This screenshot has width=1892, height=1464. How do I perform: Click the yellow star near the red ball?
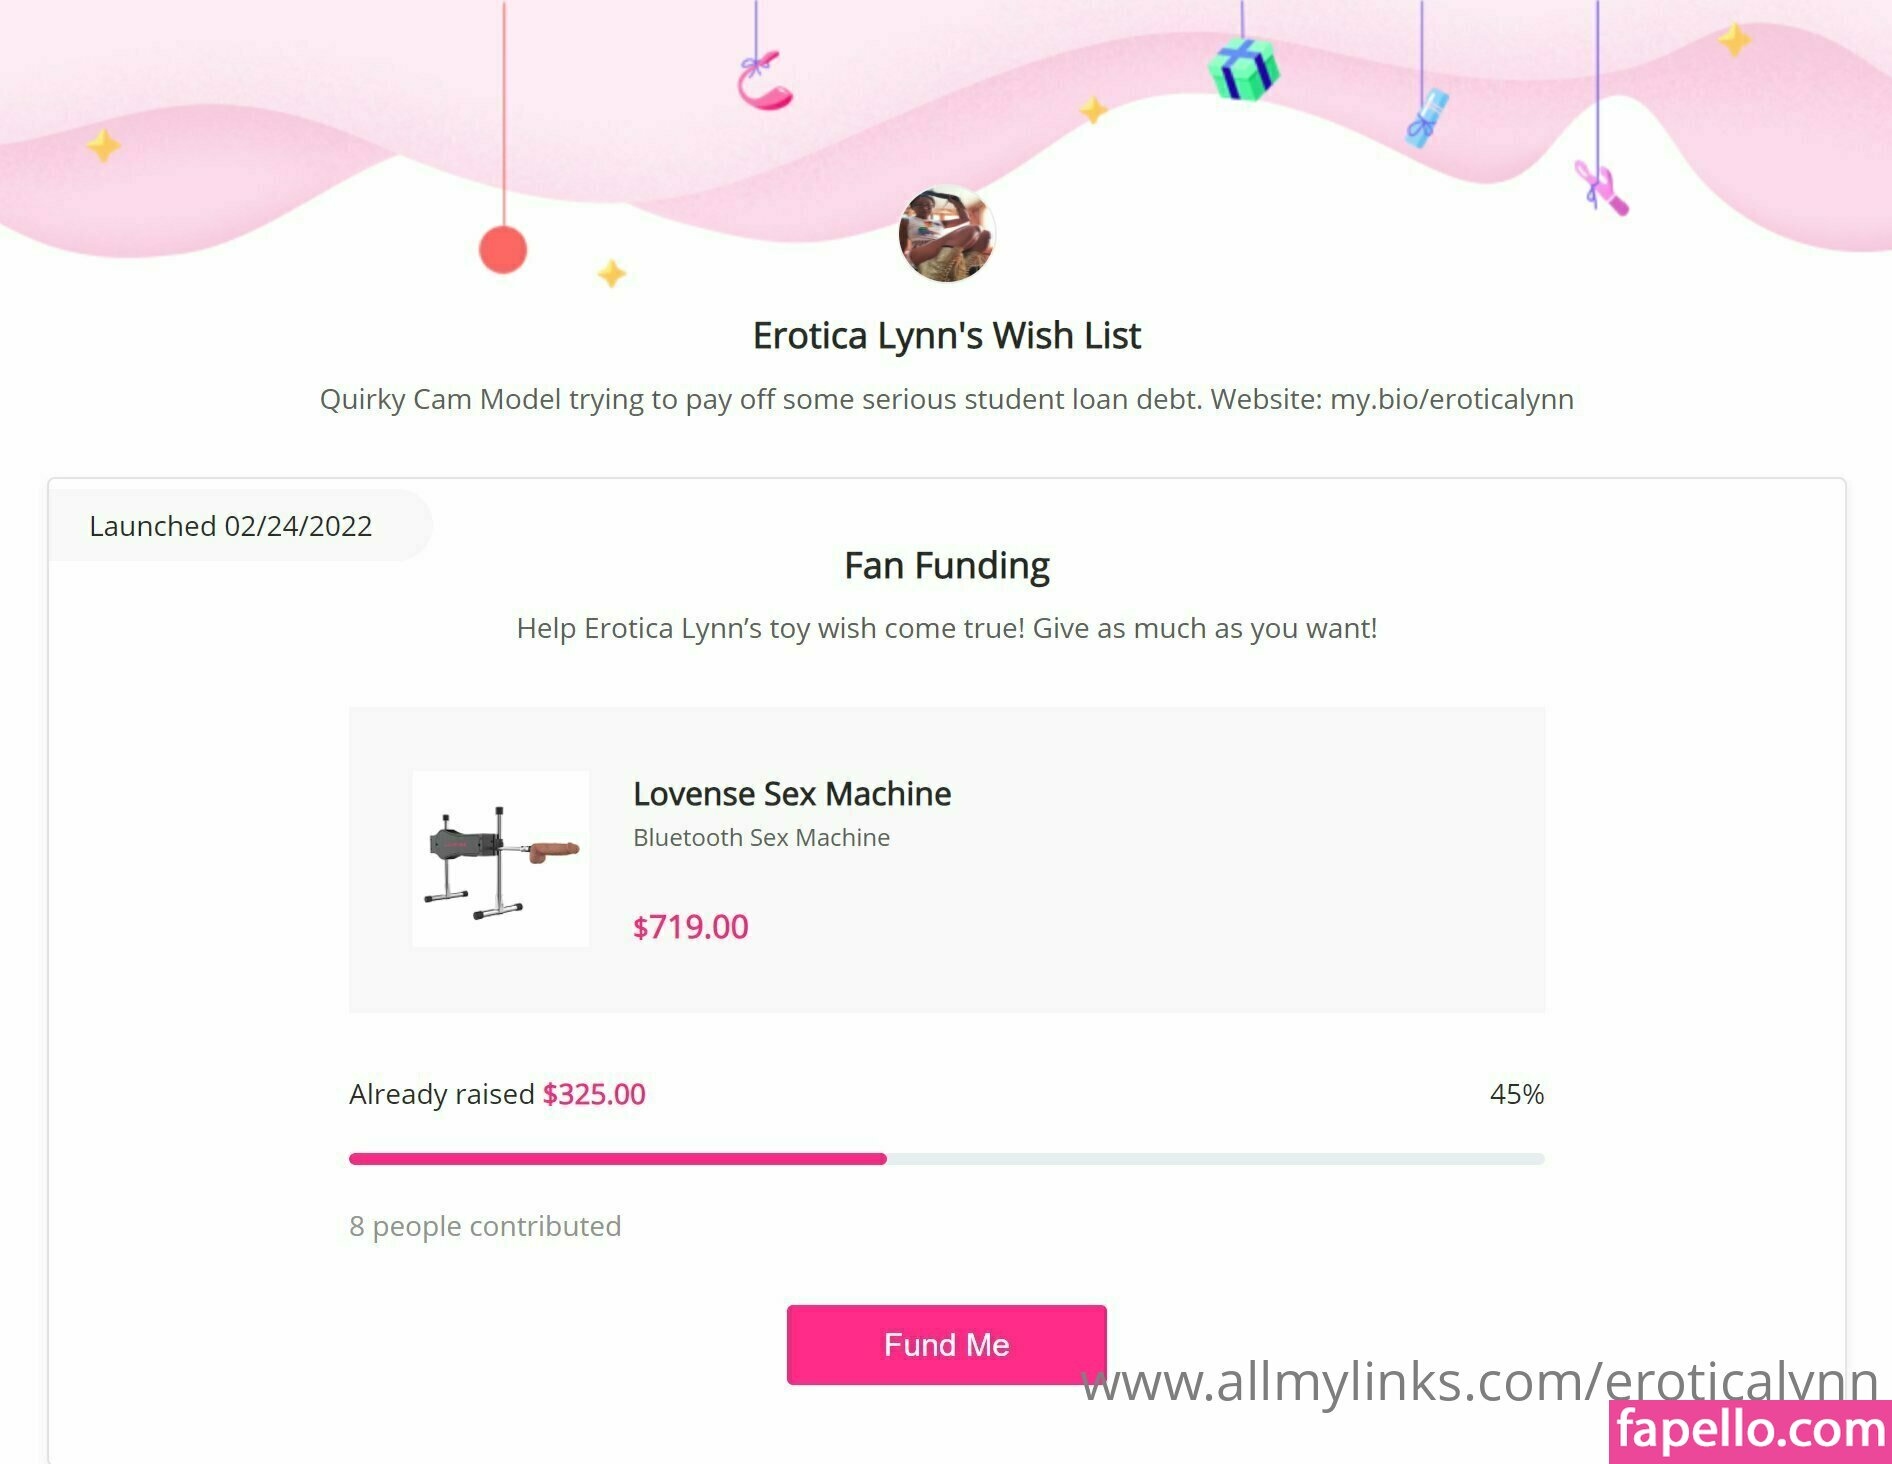click(611, 273)
